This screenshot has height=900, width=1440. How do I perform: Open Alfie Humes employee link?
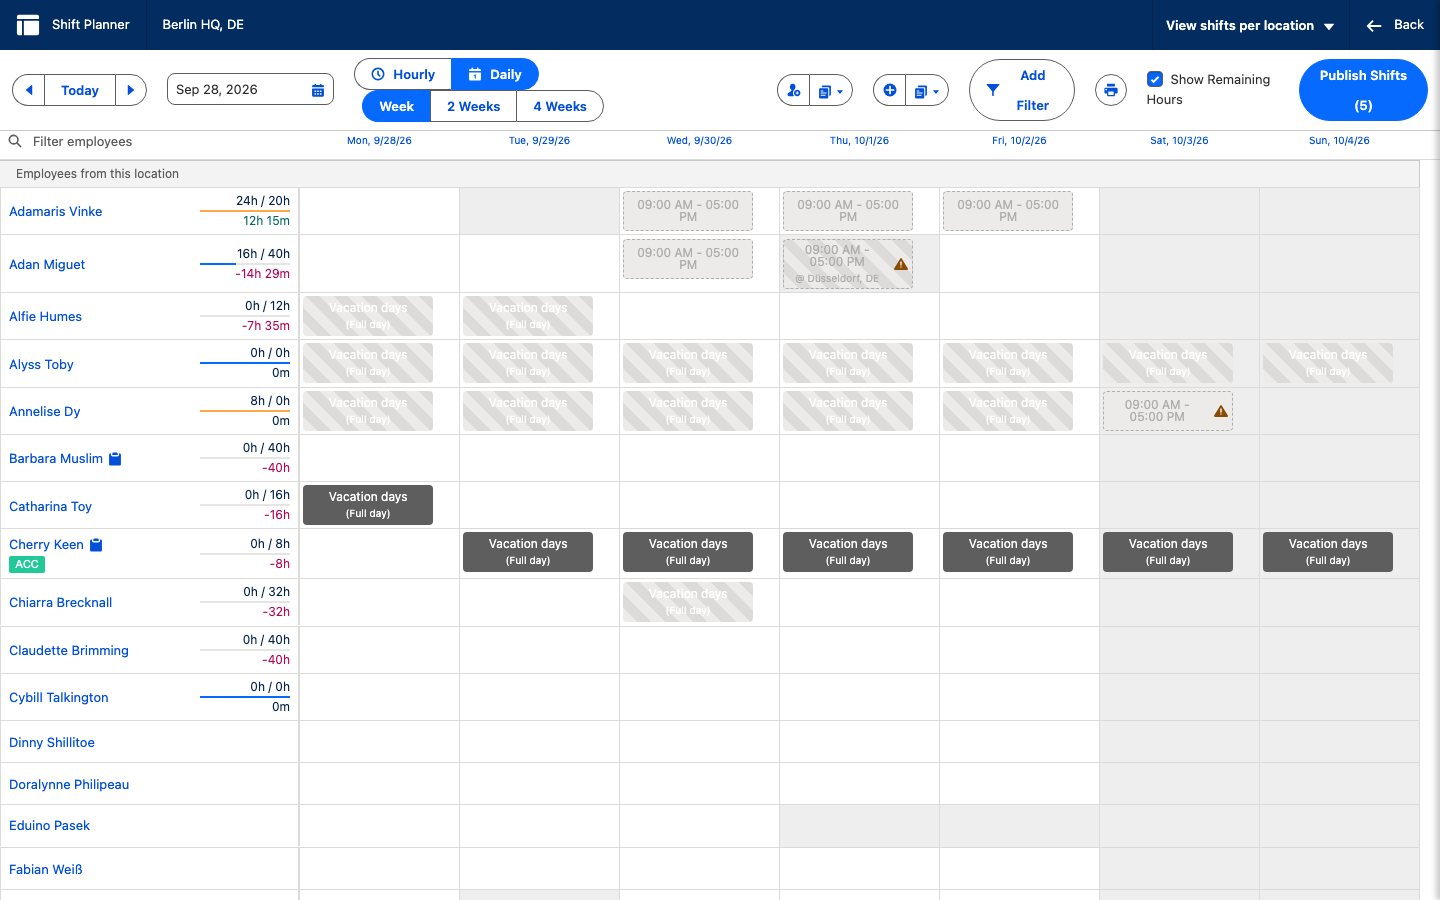coord(46,316)
